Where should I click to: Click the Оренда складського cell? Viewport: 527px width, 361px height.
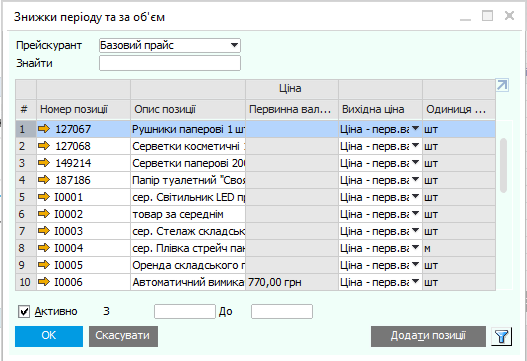click(188, 265)
